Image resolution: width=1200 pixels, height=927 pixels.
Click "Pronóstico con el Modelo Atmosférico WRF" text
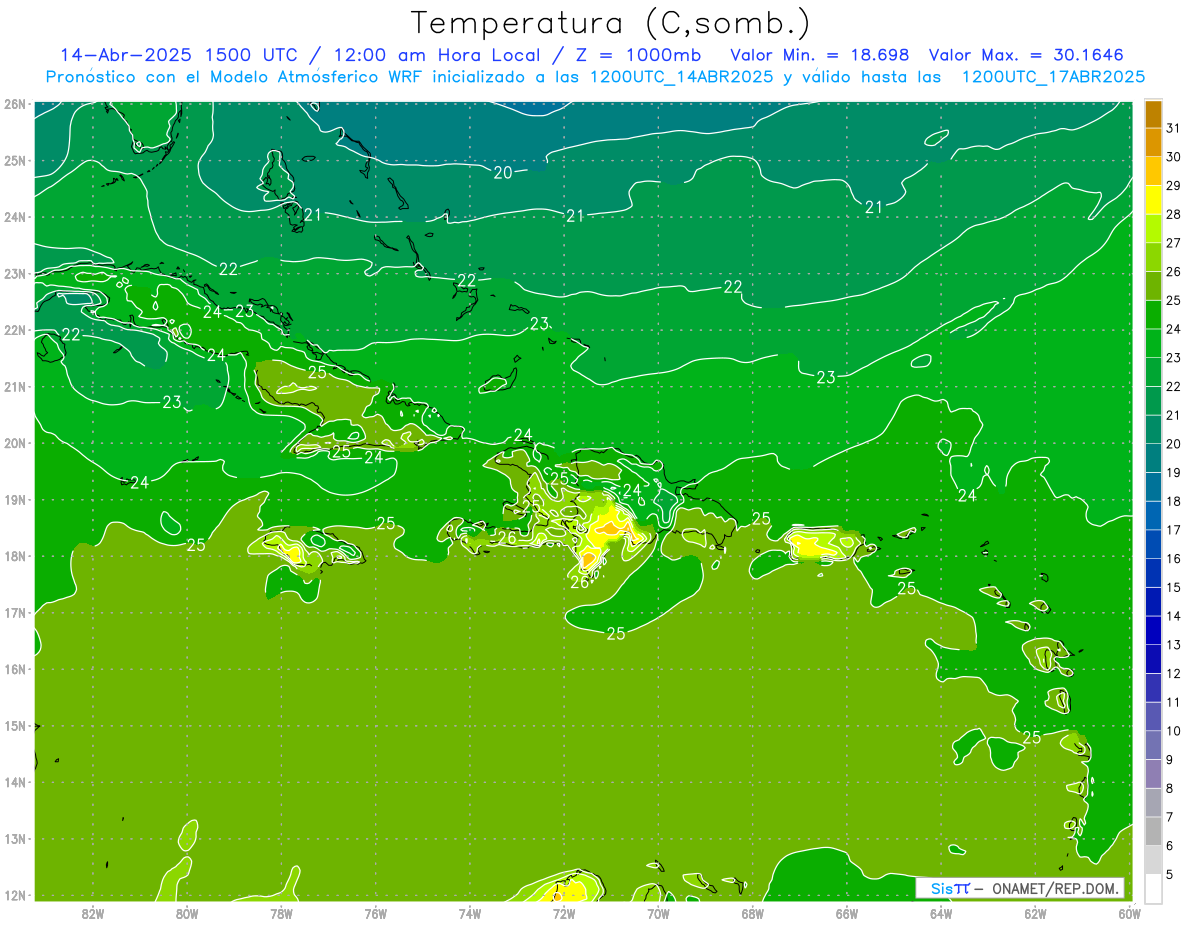236,77
